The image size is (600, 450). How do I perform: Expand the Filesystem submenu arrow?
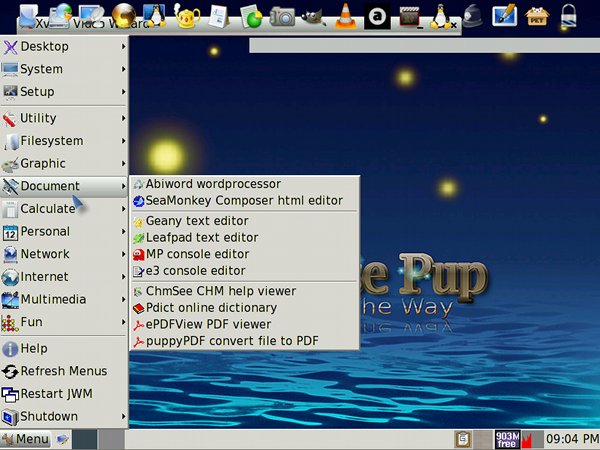pos(123,141)
